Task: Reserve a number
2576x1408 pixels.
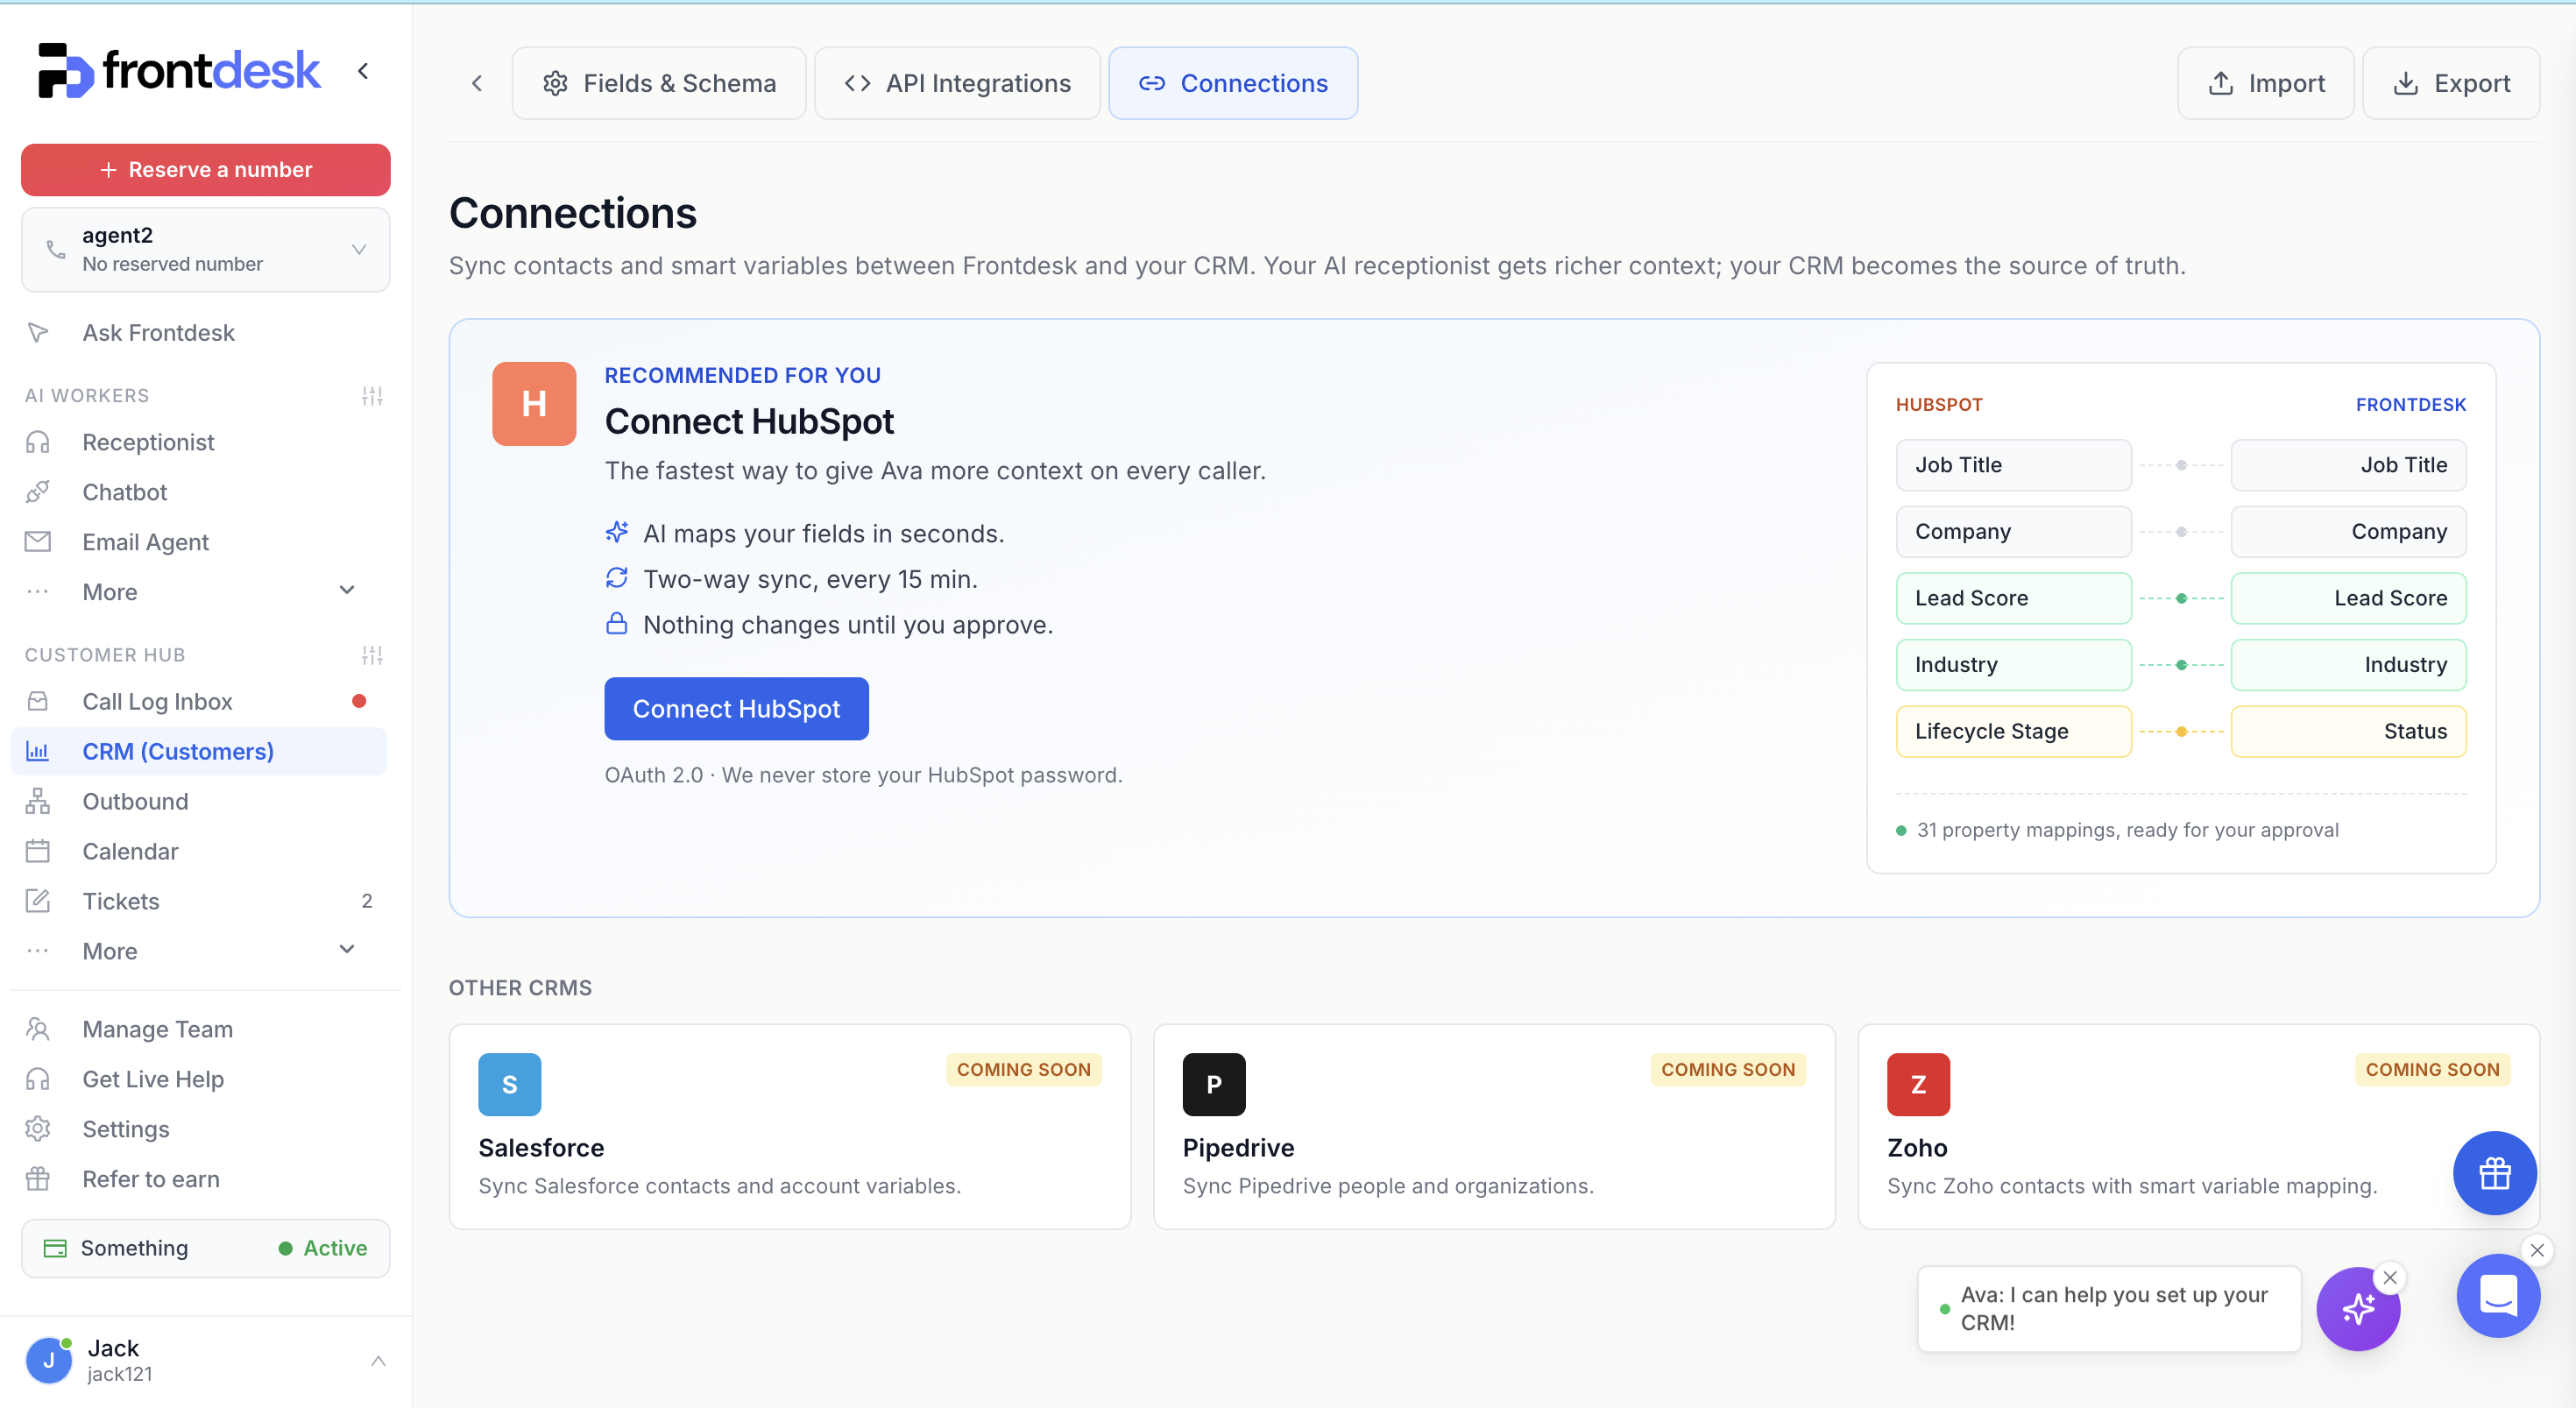Action: click(x=206, y=170)
